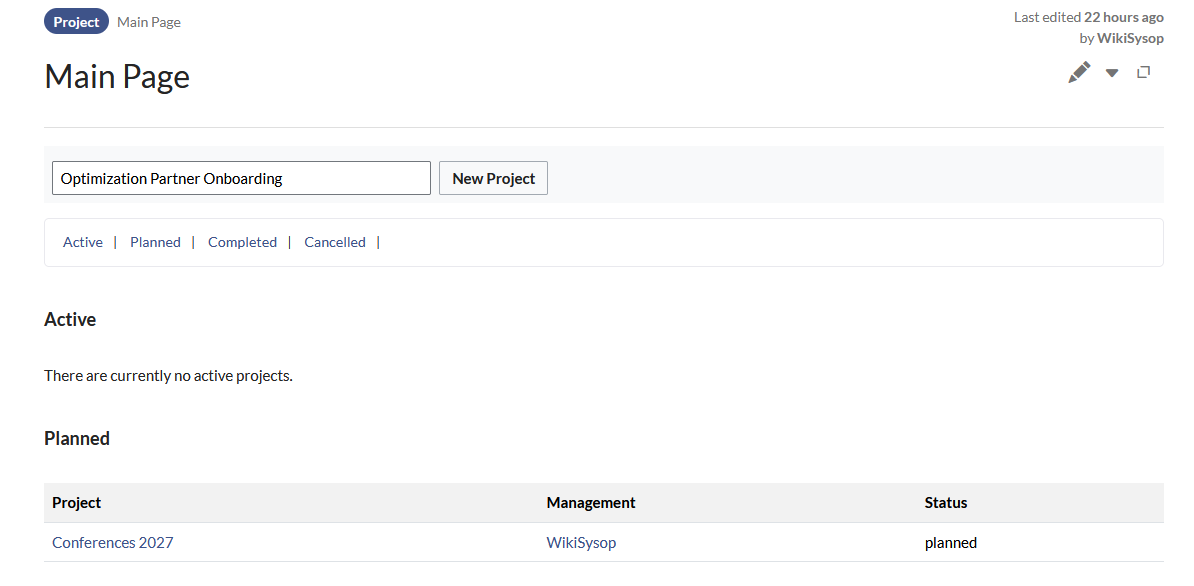Open the Conferences 2027 project
The image size is (1194, 586).
113,542
